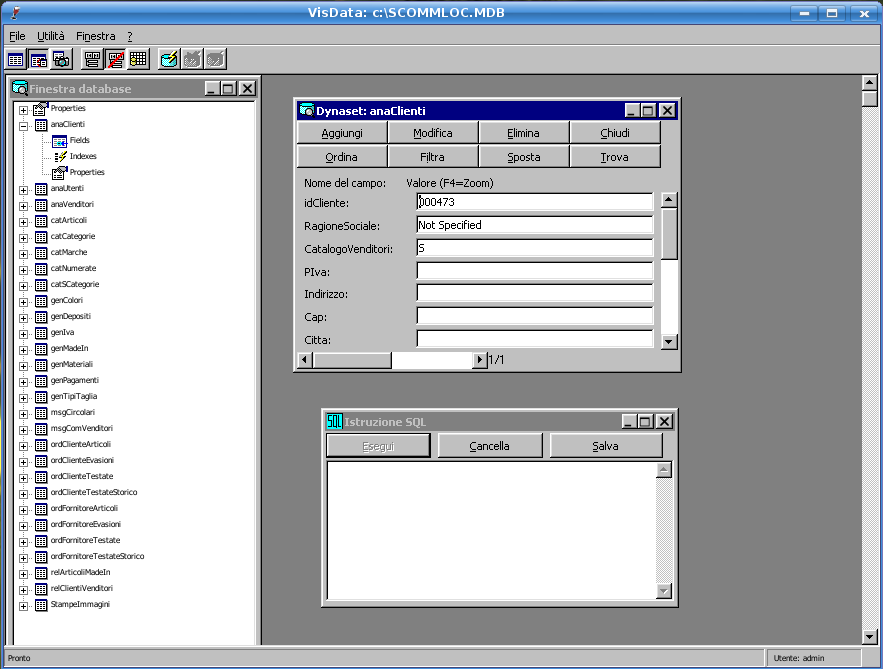Click the Fields icon under anaClienti
This screenshot has height=669, width=883.
[x=59, y=141]
